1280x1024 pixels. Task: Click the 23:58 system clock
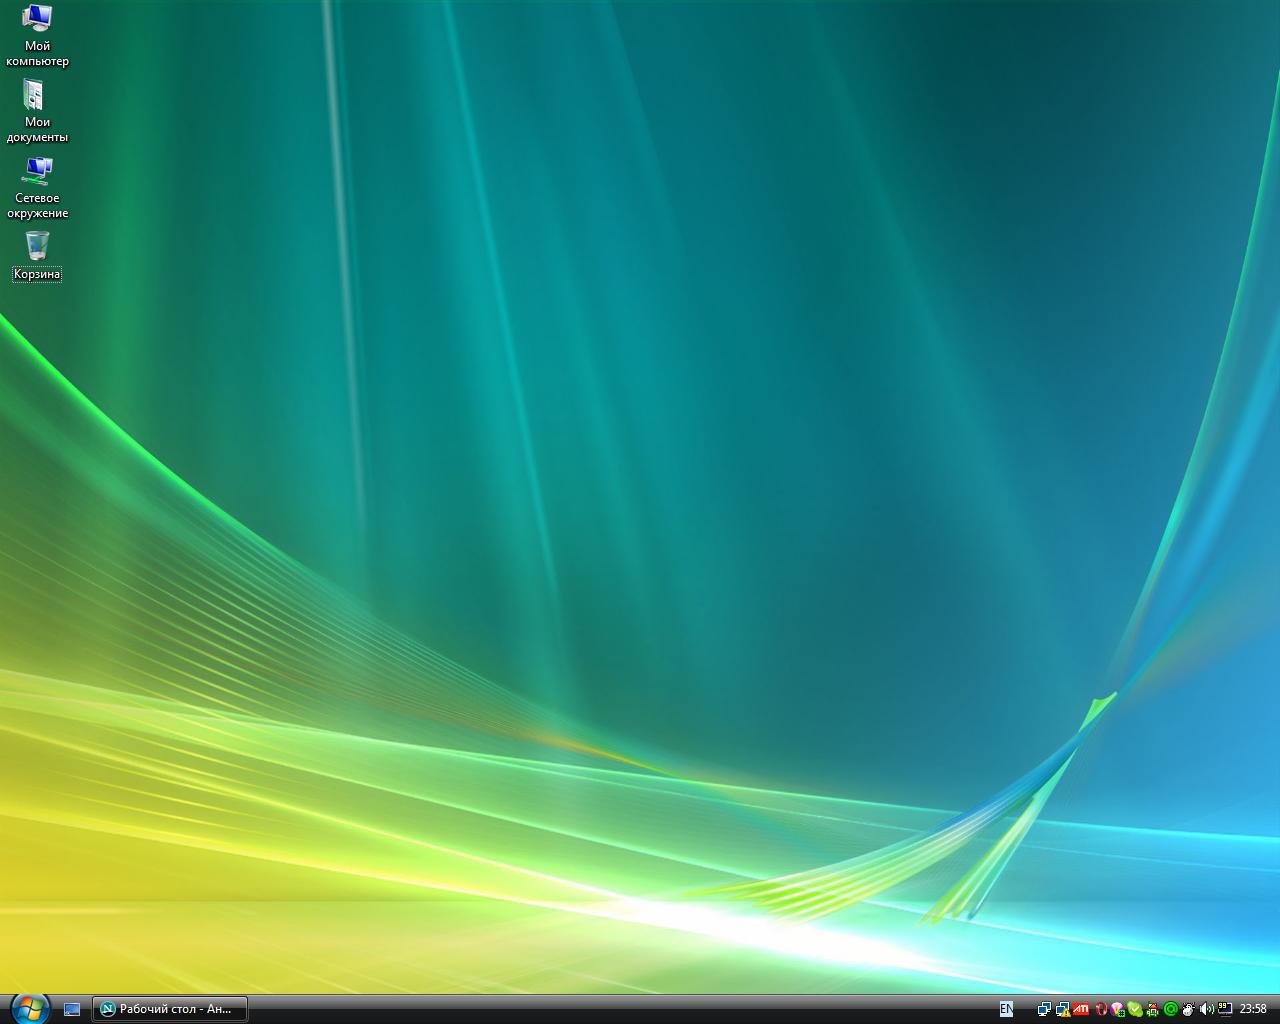pos(1253,1009)
